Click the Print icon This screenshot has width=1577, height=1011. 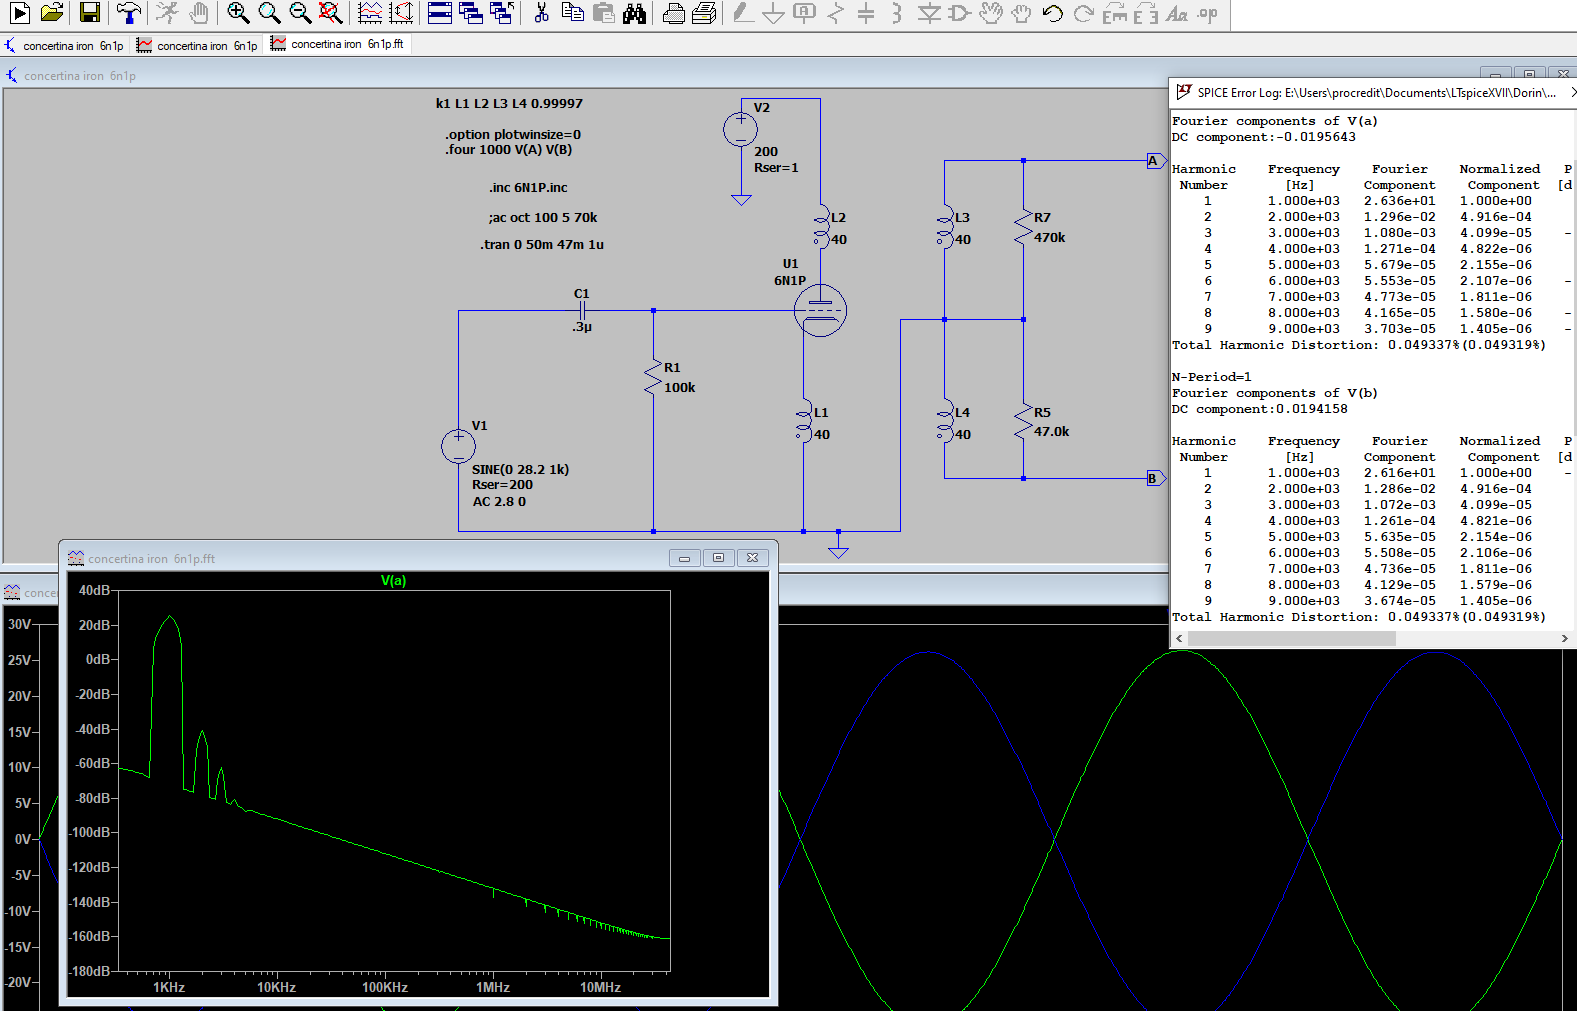(705, 13)
